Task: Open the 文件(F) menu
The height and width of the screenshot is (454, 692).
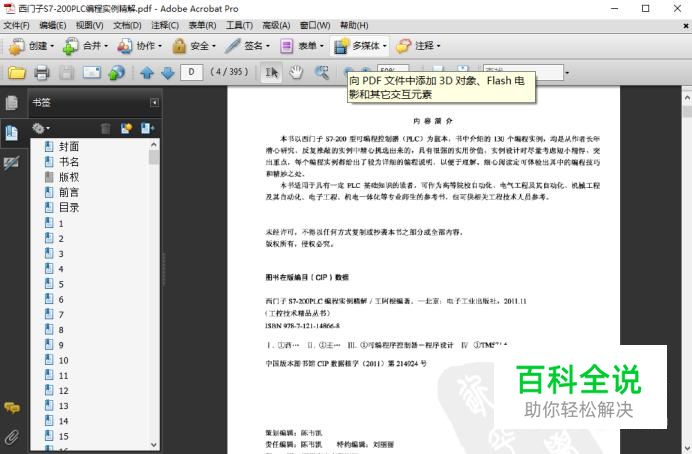Action: pos(16,26)
